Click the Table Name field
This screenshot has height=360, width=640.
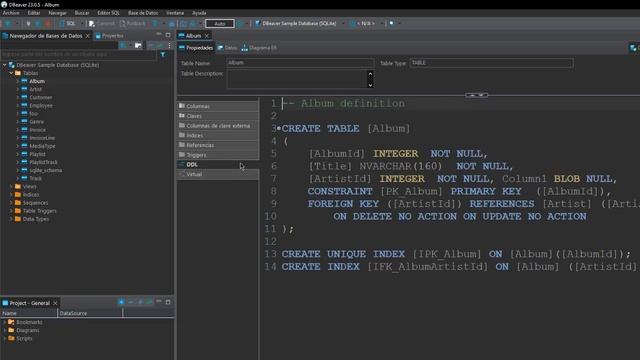300,63
